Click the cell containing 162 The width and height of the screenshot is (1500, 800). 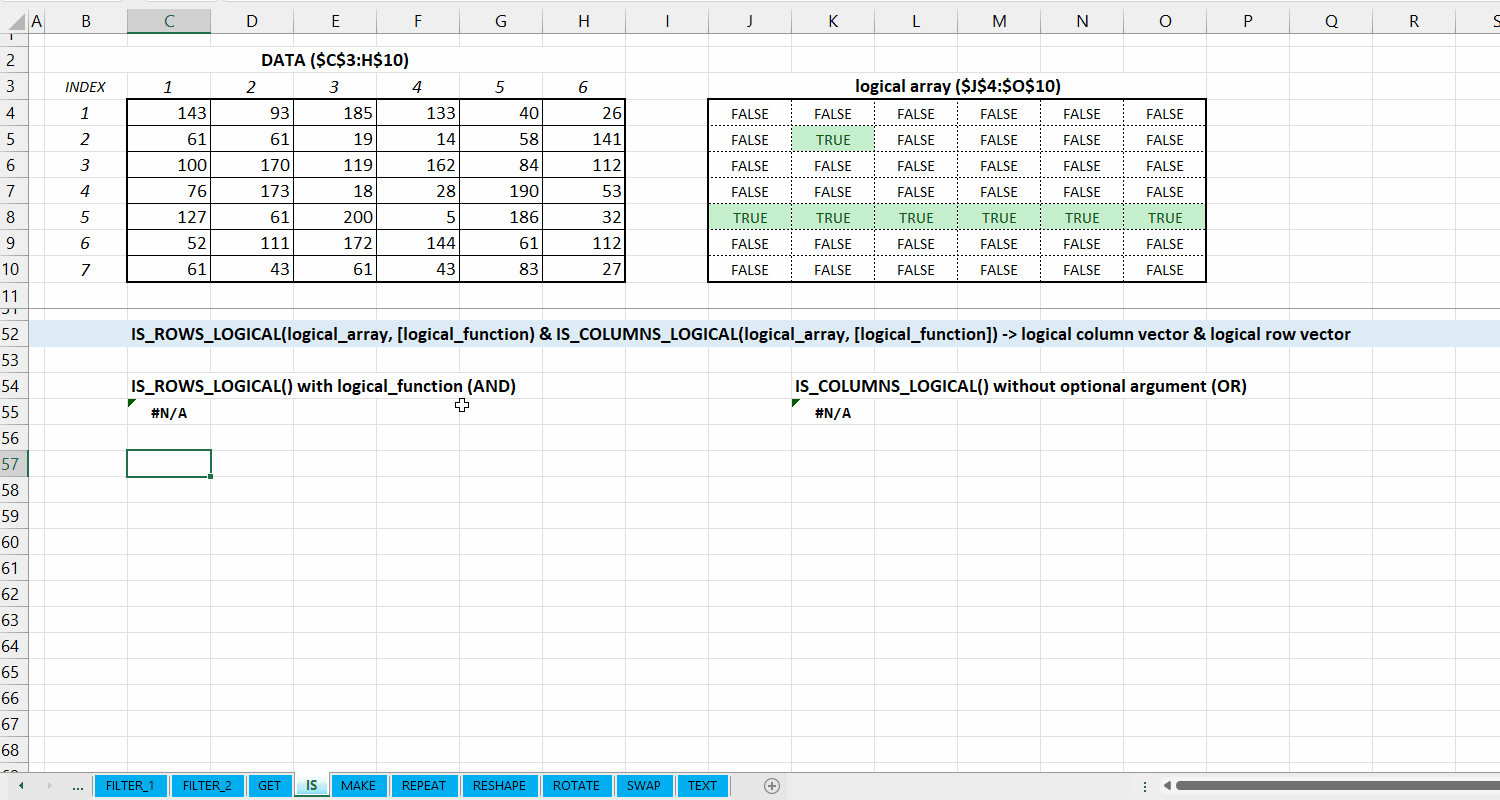point(418,165)
